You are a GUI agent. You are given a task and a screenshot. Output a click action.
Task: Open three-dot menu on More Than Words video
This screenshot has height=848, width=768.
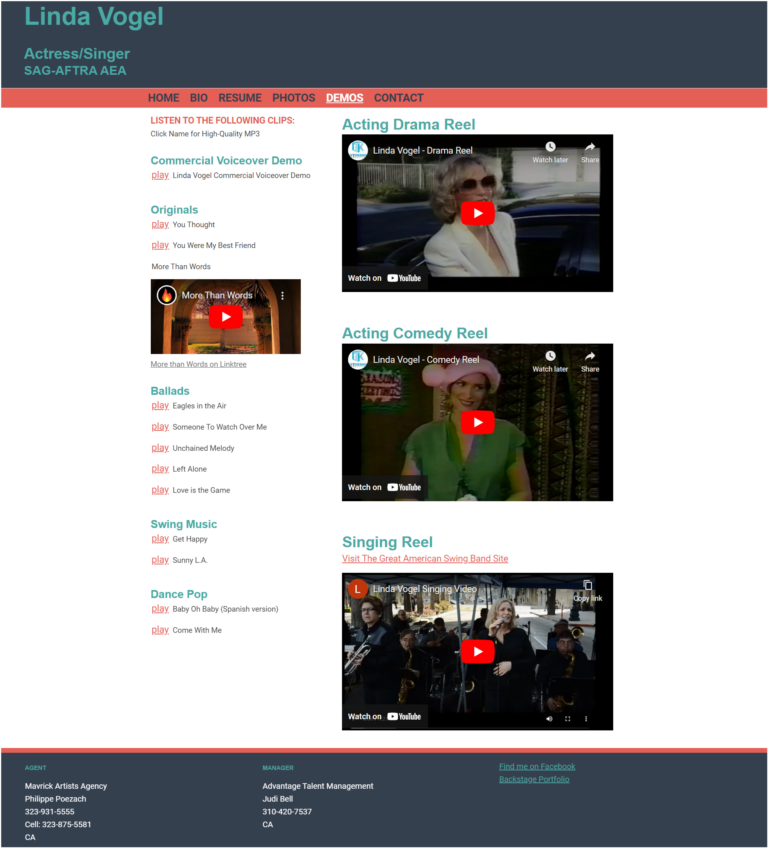[x=283, y=296]
